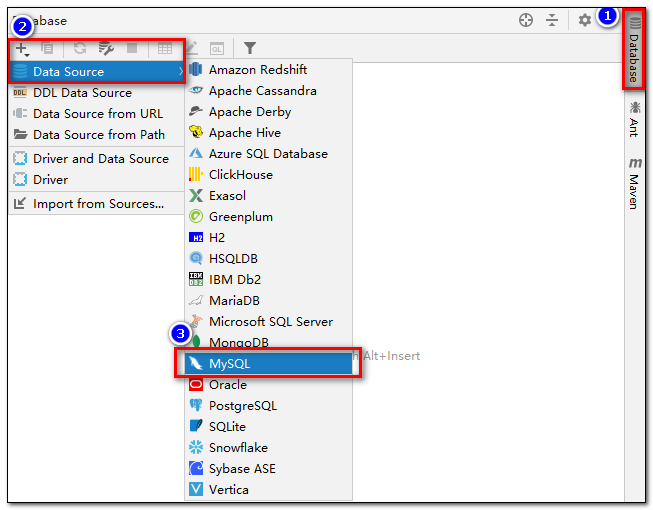Click the PostgreSQL elephant icon
The height and width of the screenshot is (510, 653).
click(196, 406)
